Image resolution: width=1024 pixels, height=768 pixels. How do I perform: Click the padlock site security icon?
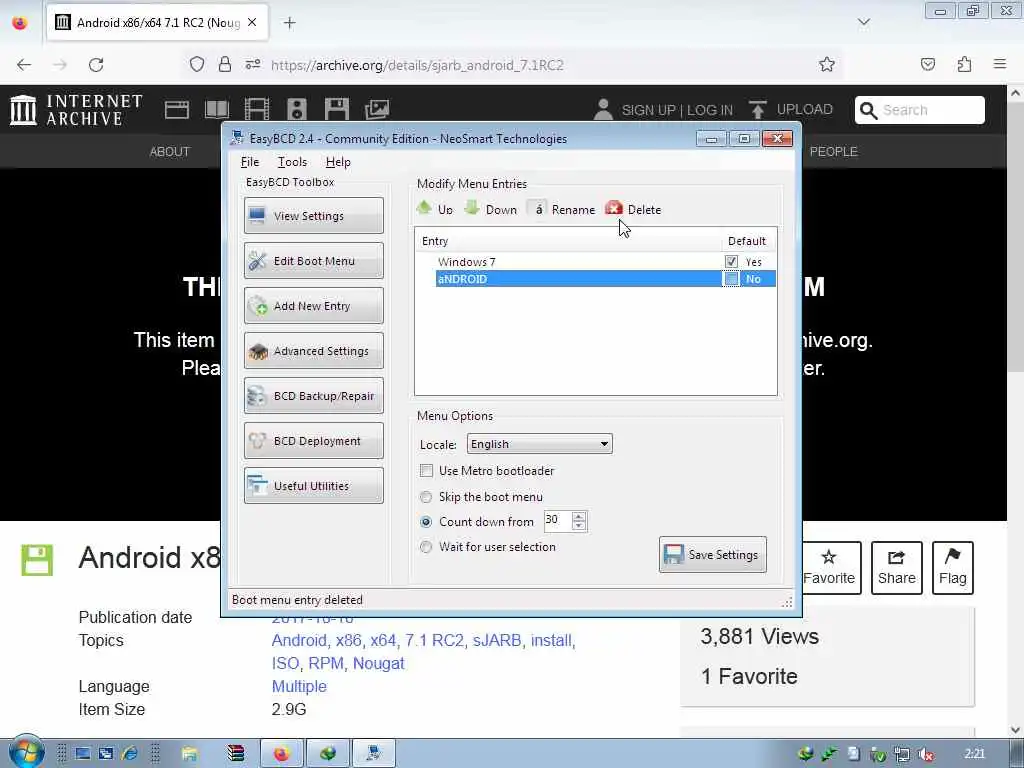[x=225, y=64]
